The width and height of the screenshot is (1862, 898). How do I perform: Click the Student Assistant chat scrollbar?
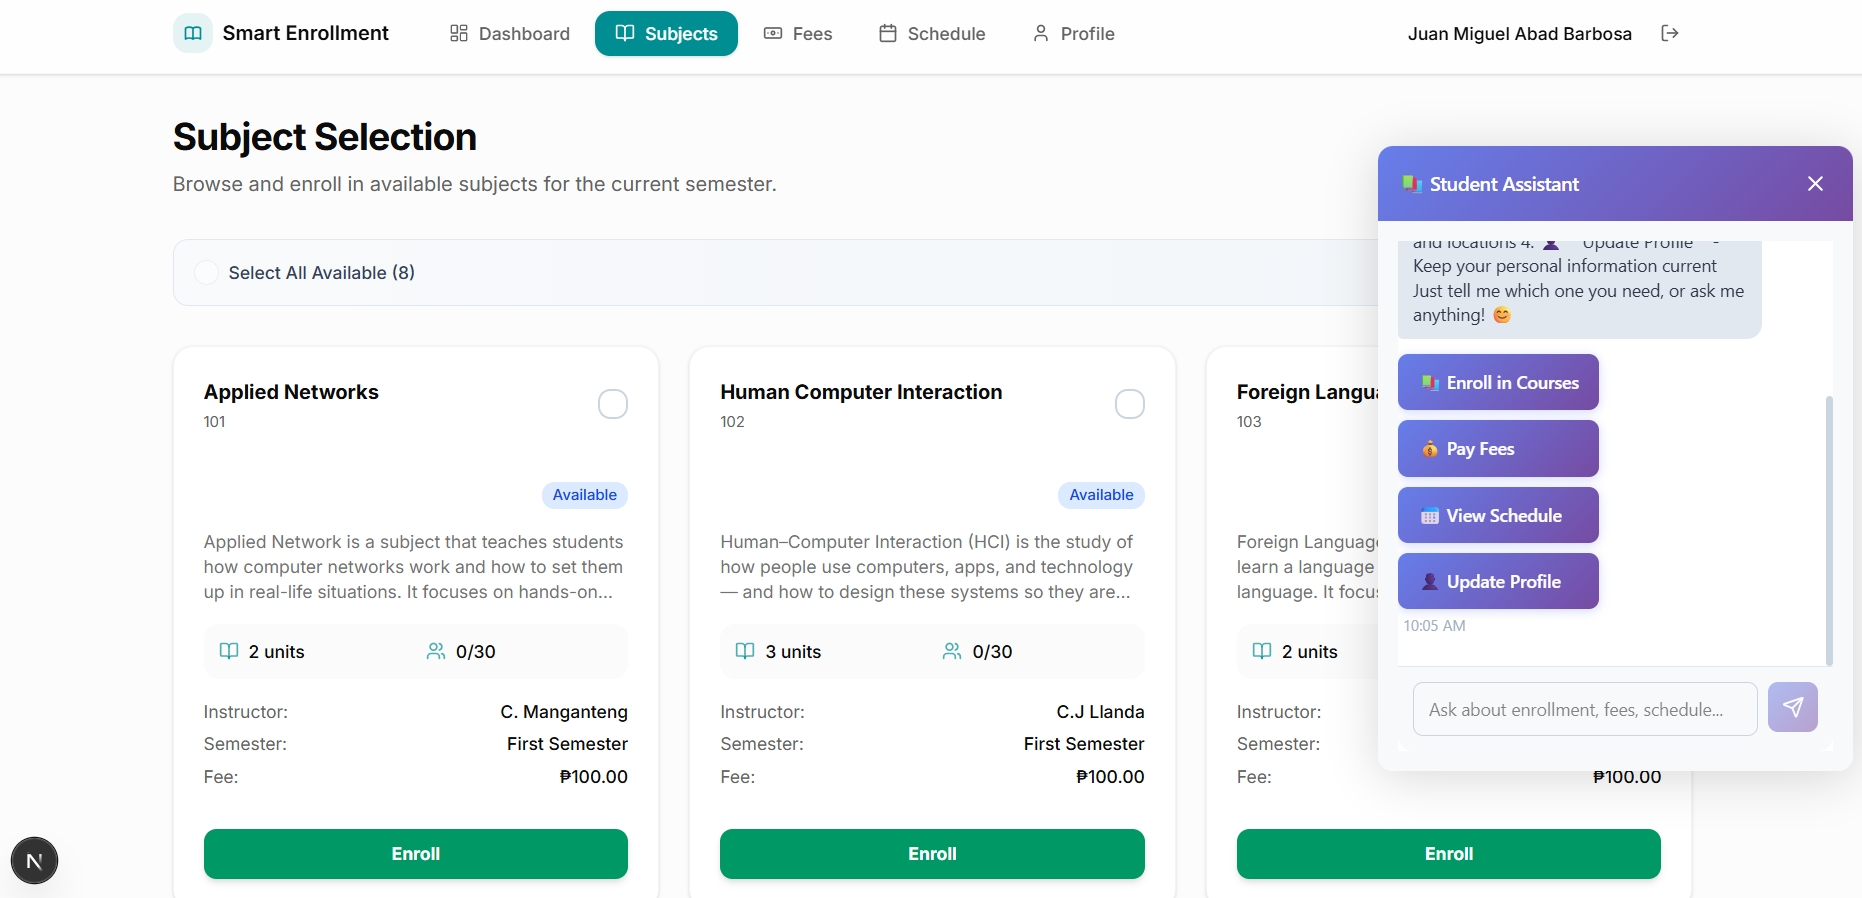pyautogui.click(x=1829, y=530)
